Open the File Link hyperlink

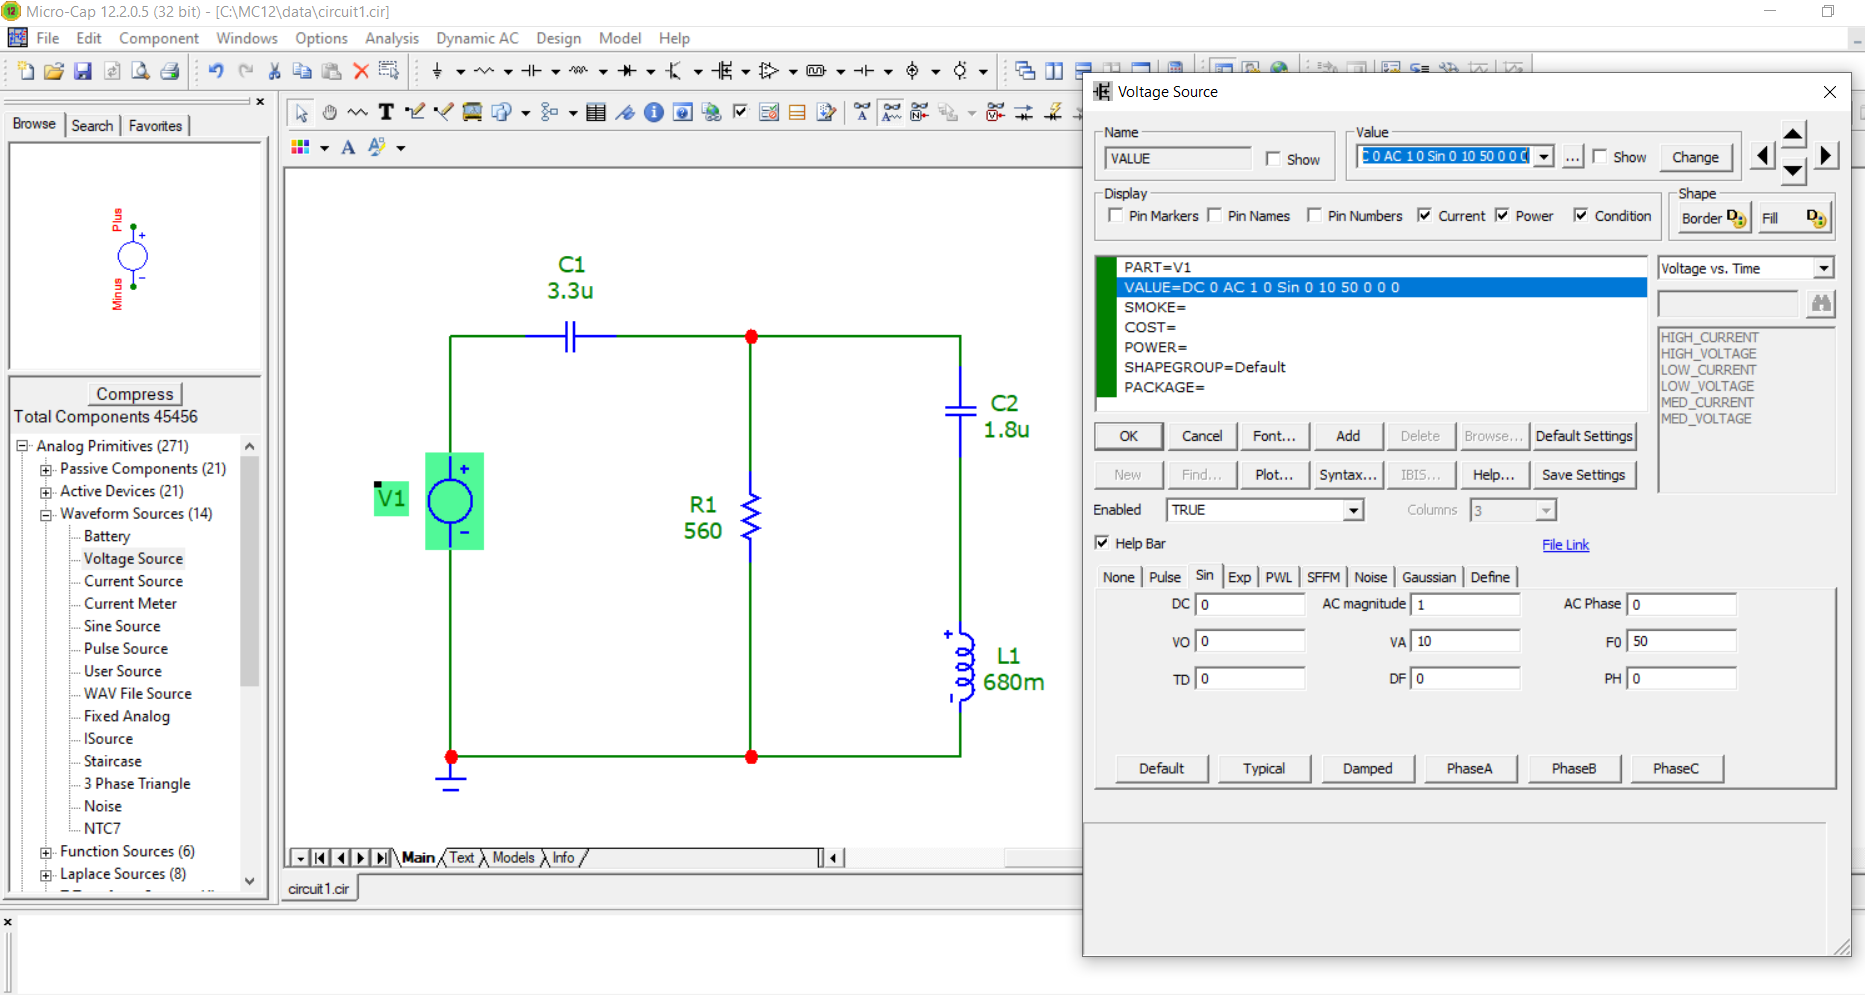pyautogui.click(x=1565, y=545)
